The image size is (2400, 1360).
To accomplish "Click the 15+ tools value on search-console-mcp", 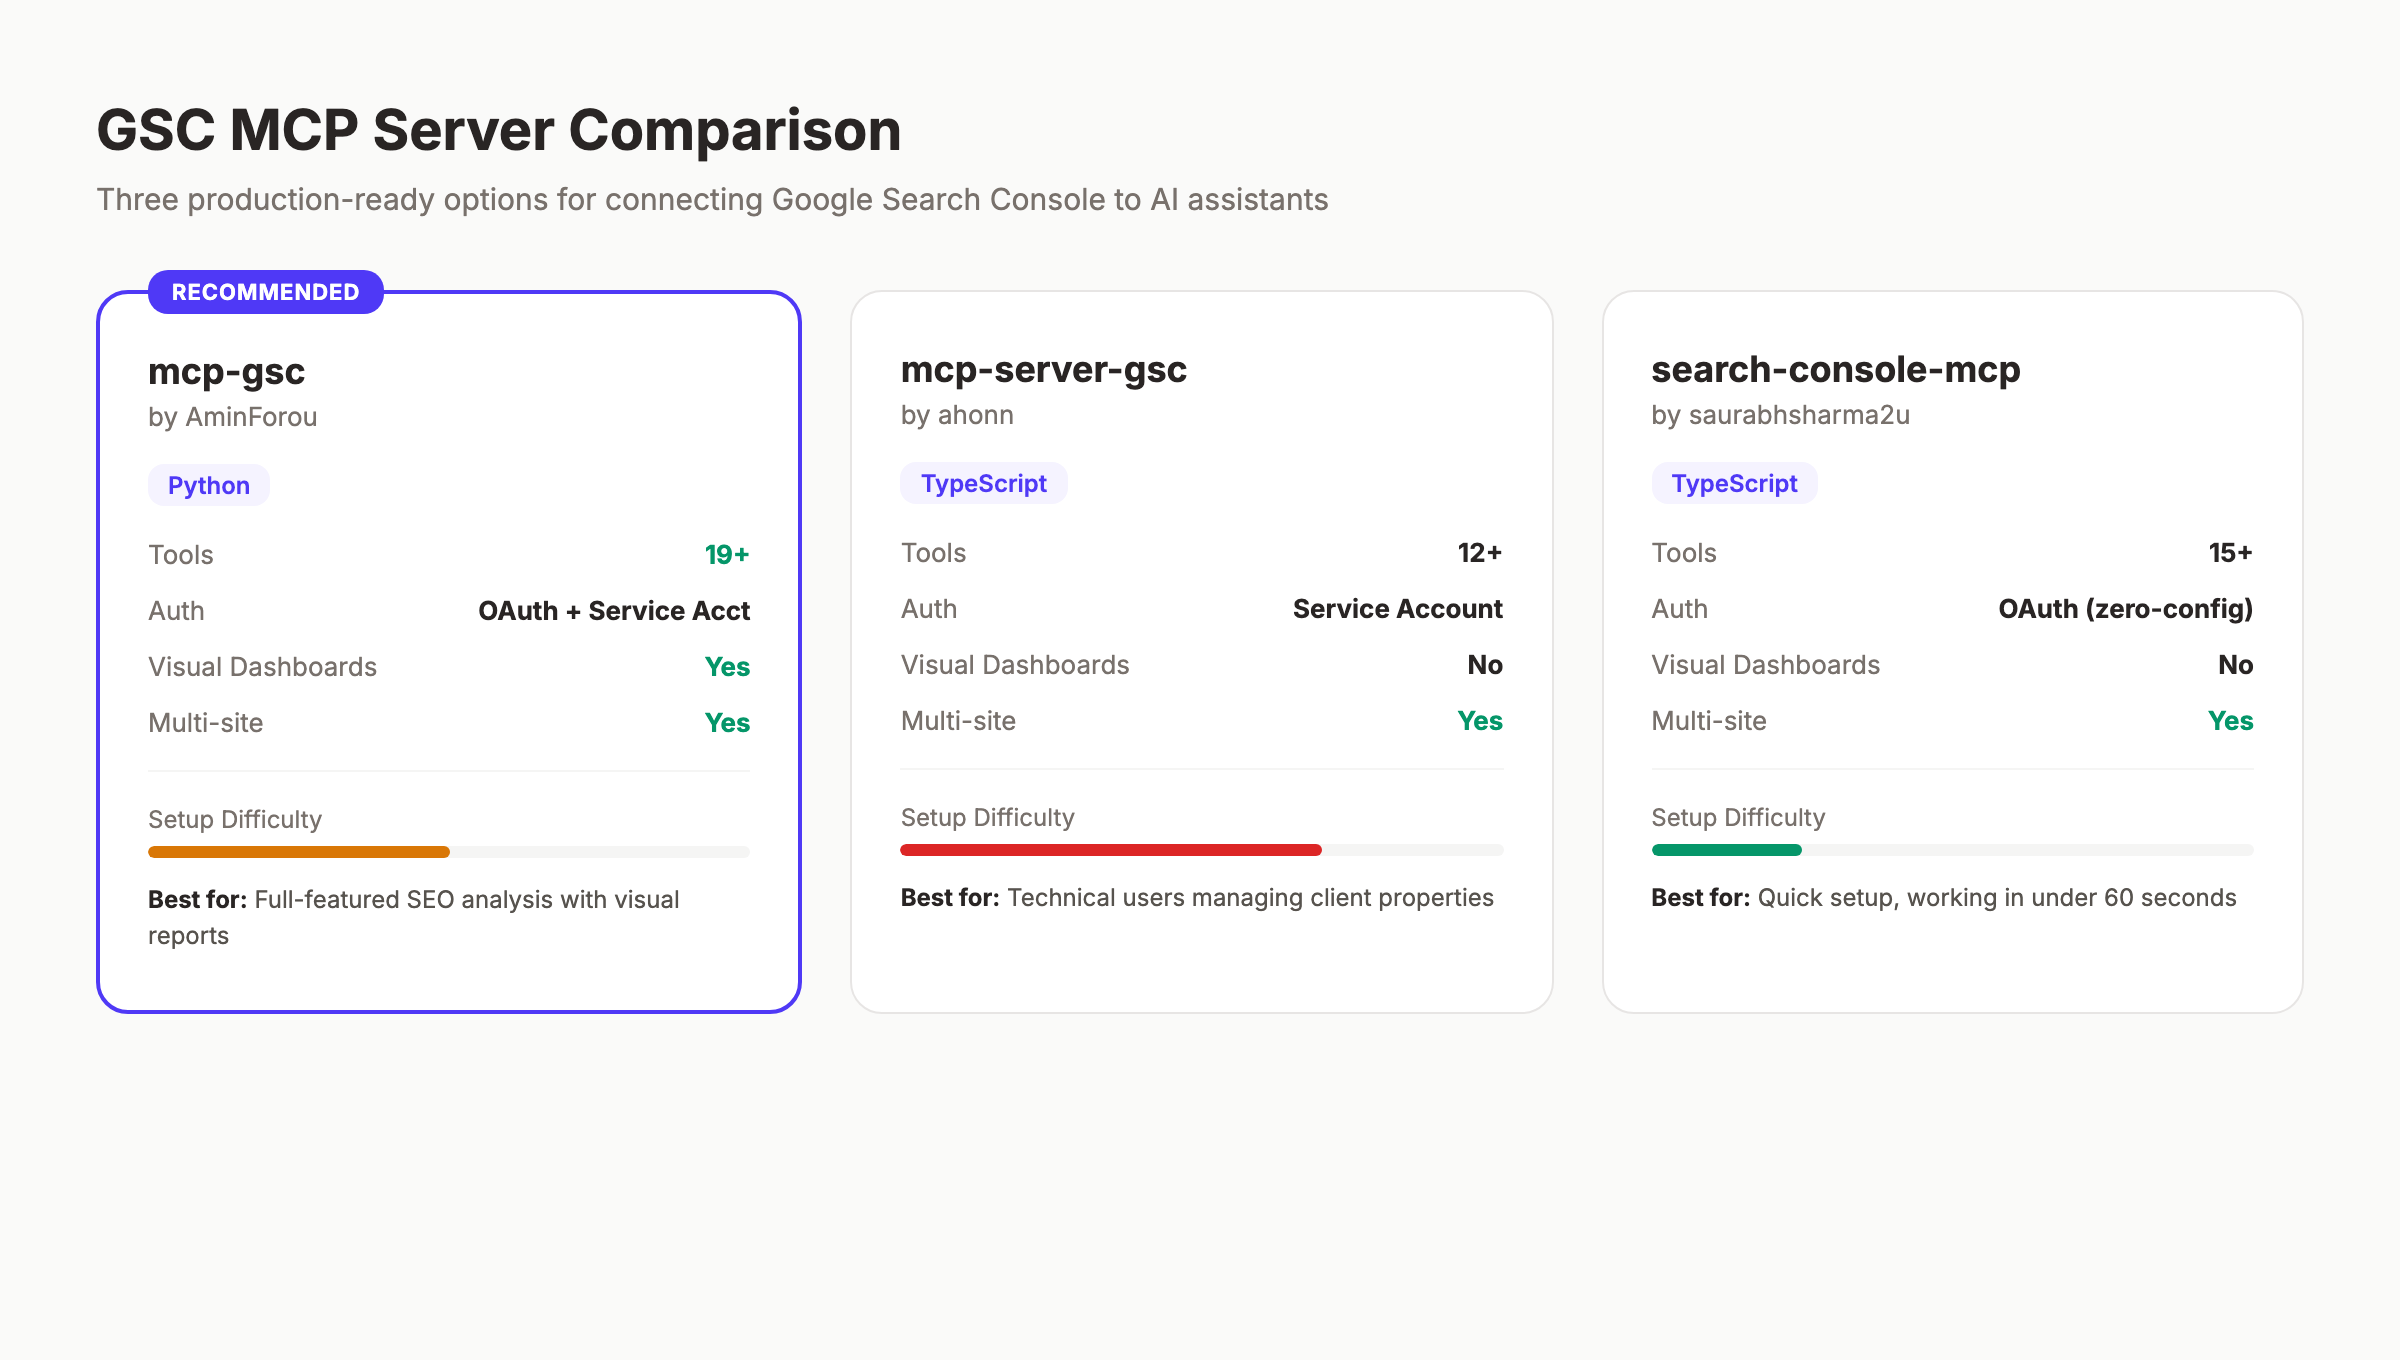I will tap(2230, 552).
